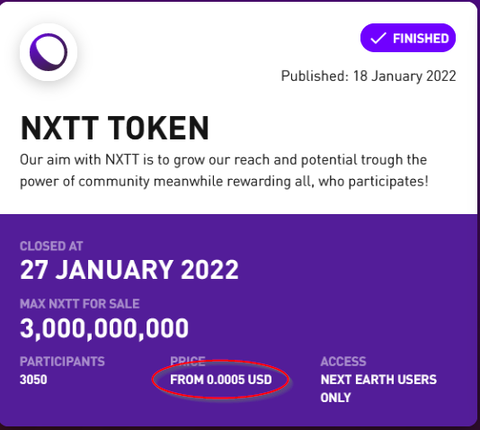Viewport: 480px width, 430px height.
Task: Click the PARTICIPANTS label
Action: [62, 362]
